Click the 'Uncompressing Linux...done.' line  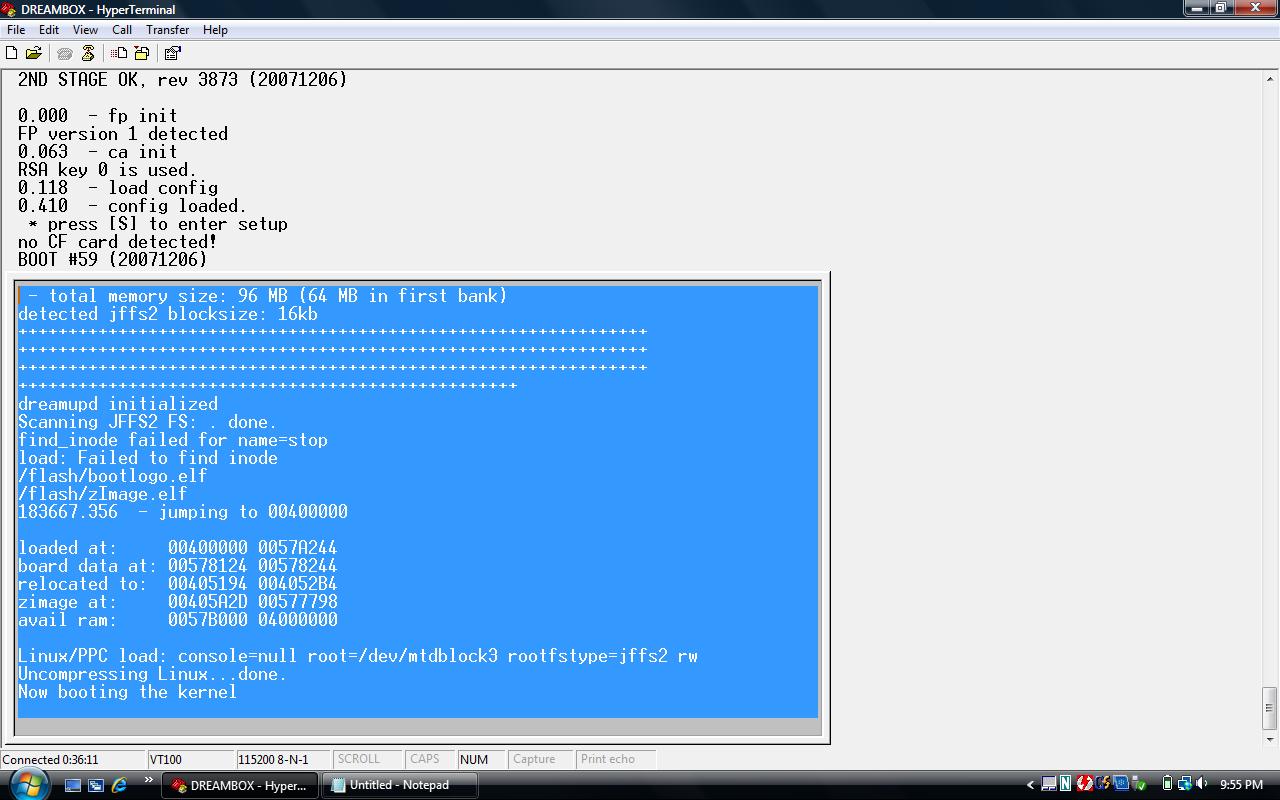tap(152, 674)
